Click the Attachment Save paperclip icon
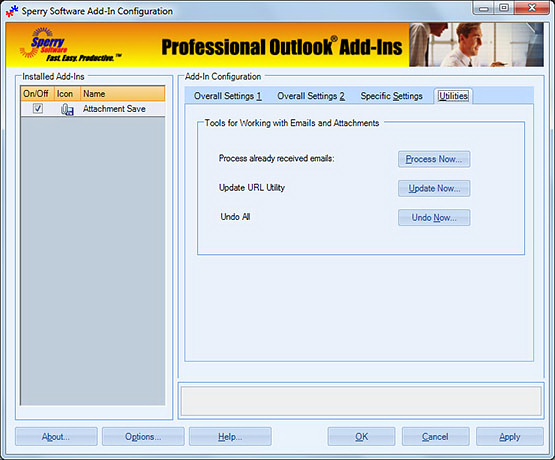This screenshot has height=460, width=555. (67, 109)
